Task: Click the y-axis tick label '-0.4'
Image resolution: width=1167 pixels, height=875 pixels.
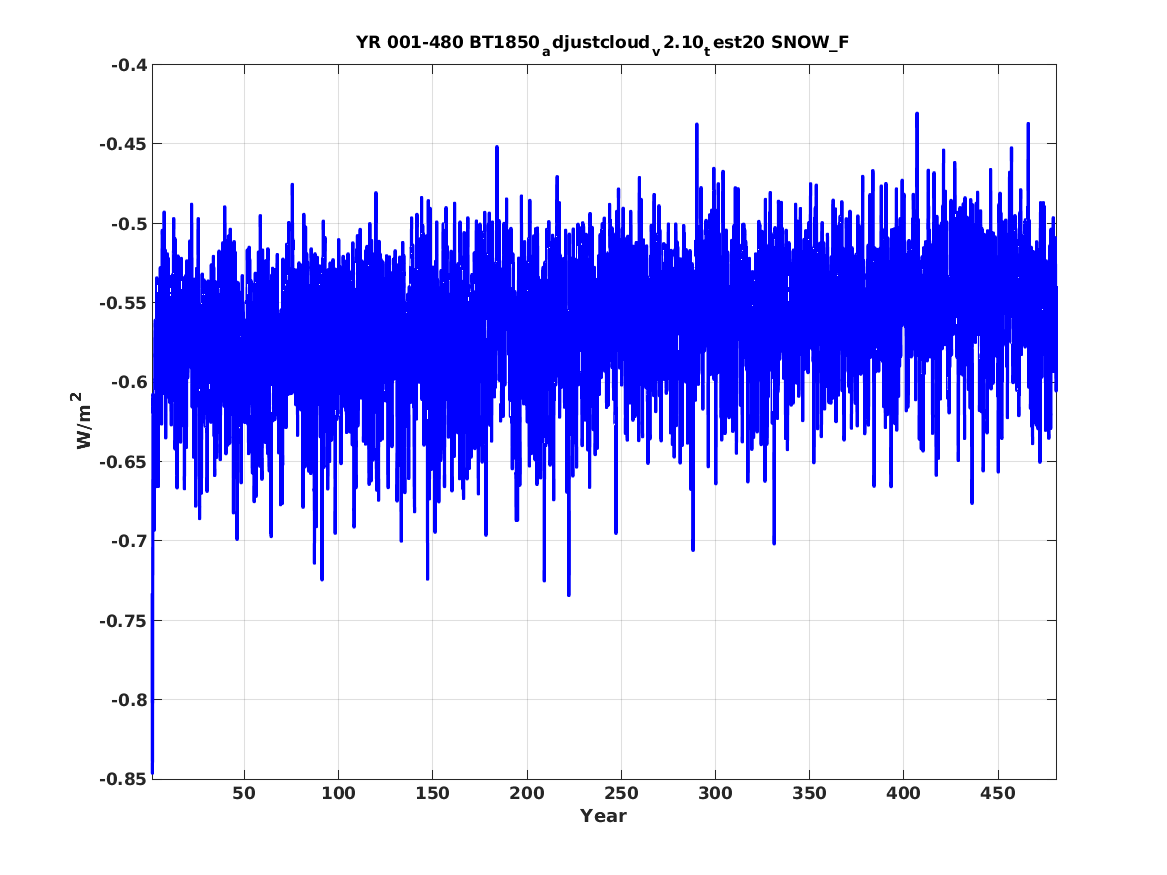Action: (x=129, y=65)
